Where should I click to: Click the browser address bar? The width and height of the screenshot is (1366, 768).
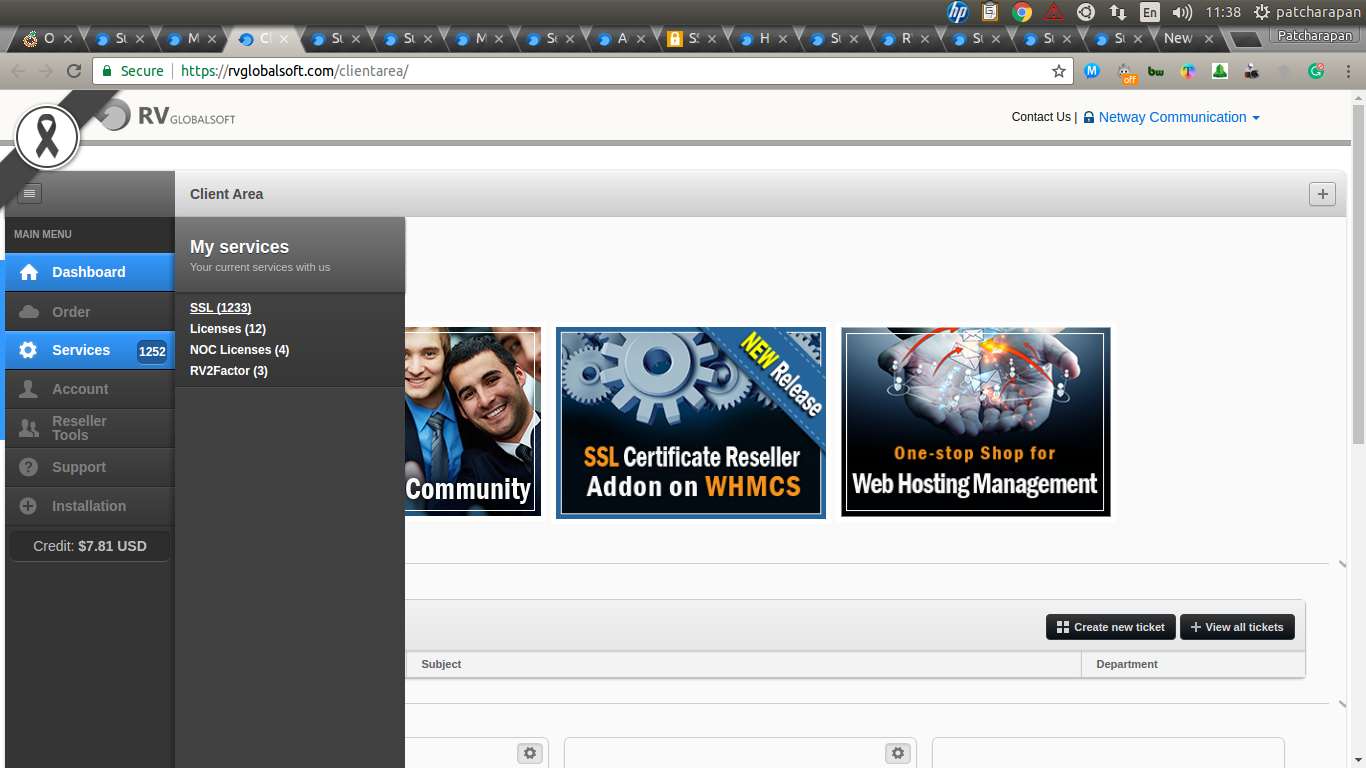click(x=600, y=71)
